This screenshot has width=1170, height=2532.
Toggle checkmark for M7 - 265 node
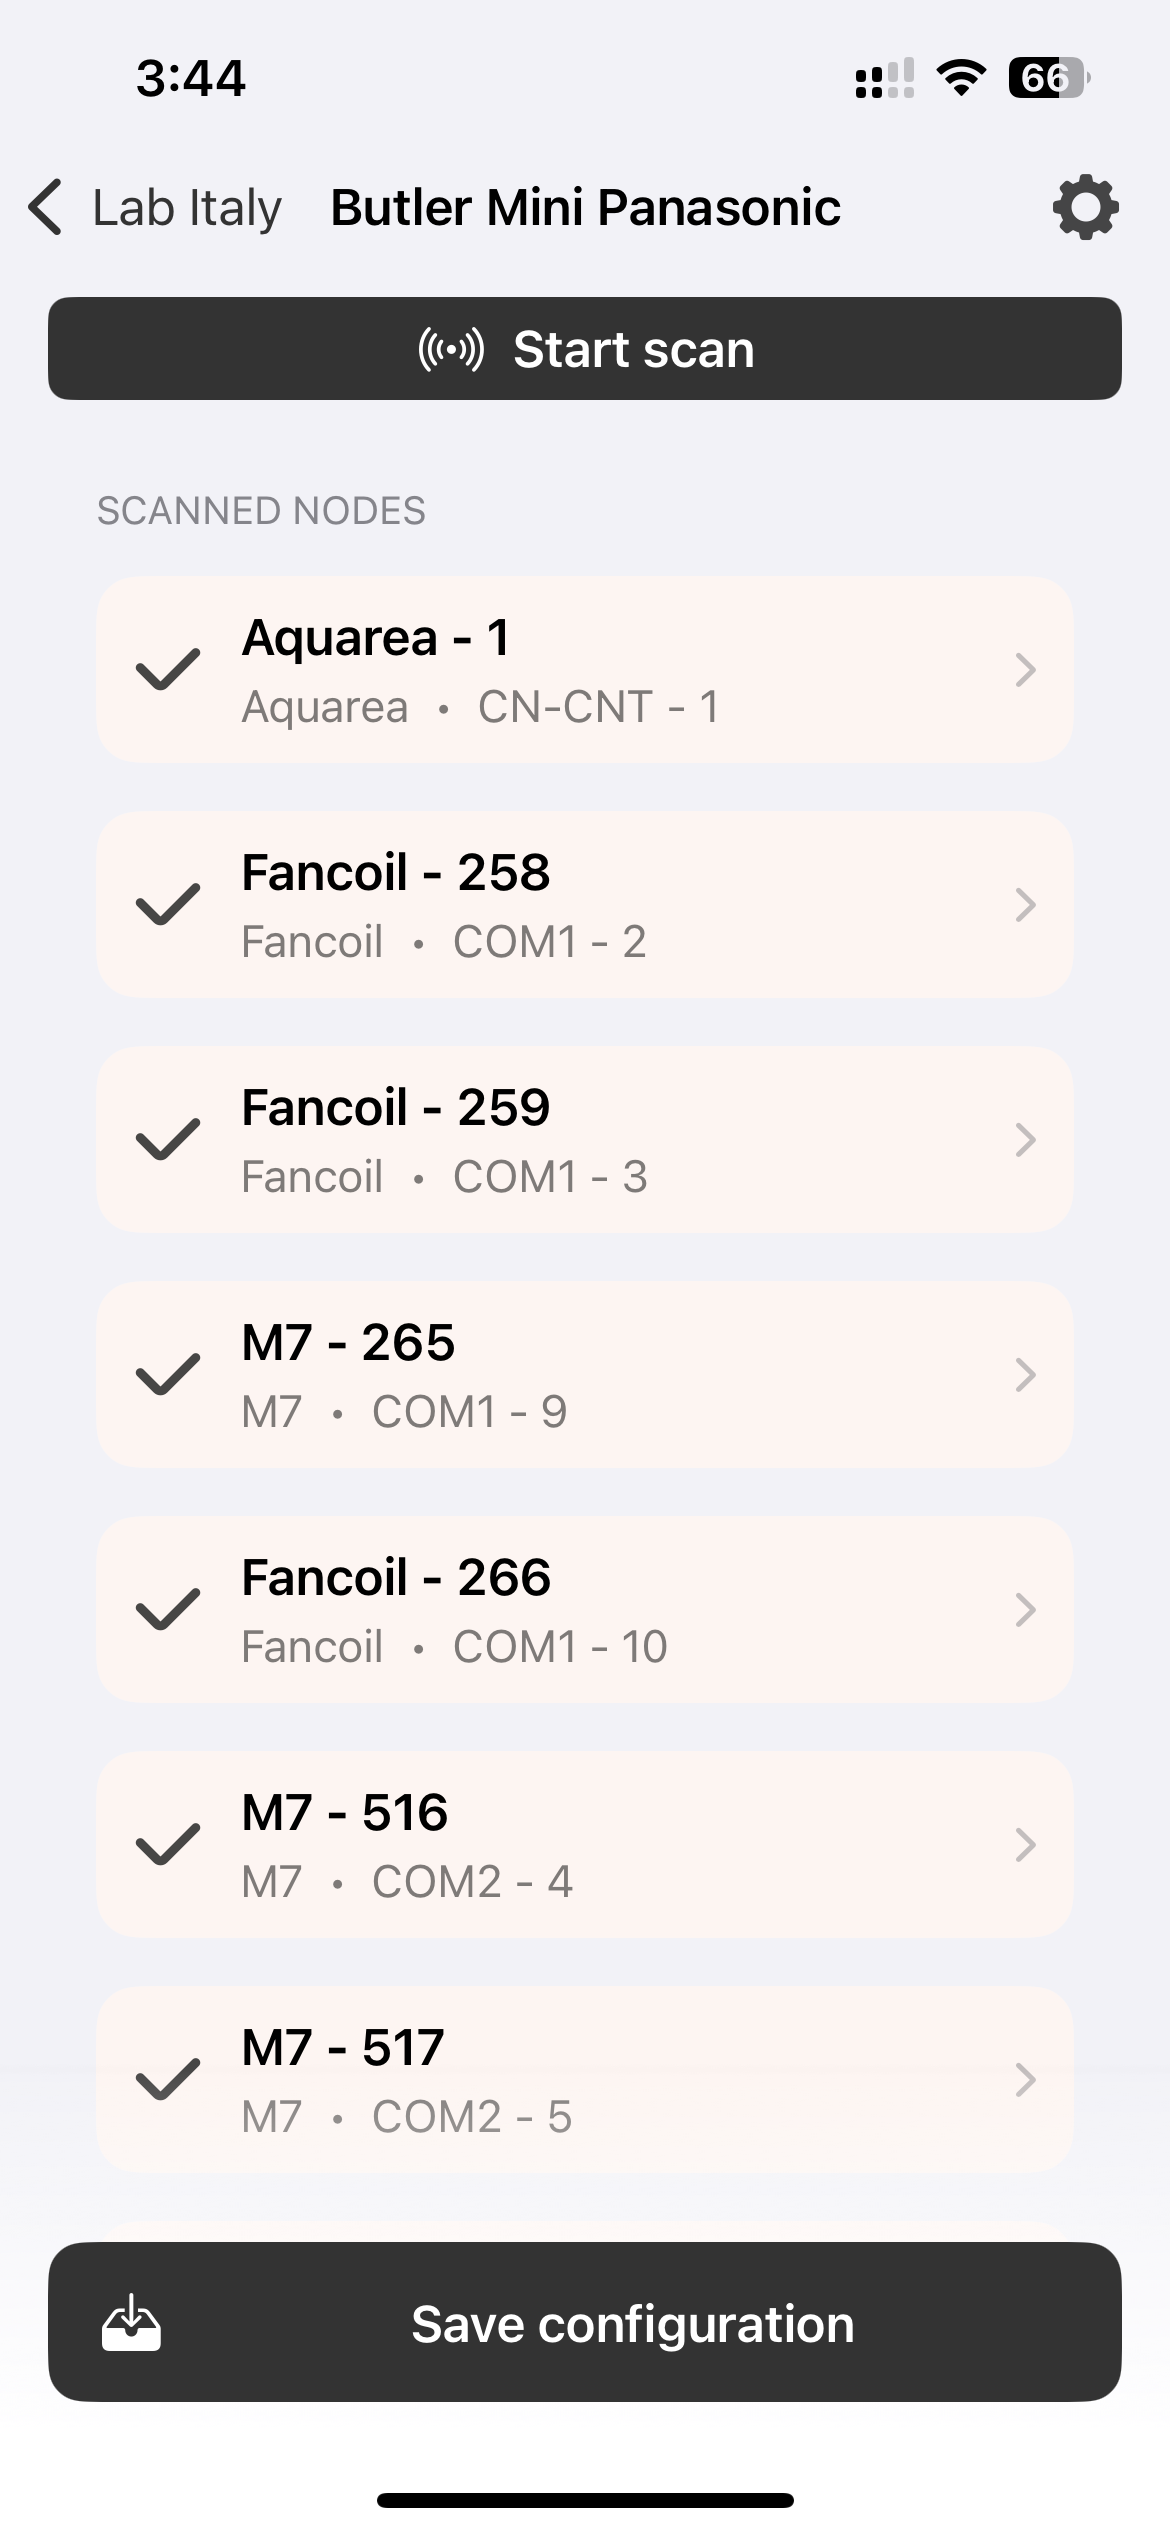[168, 1375]
